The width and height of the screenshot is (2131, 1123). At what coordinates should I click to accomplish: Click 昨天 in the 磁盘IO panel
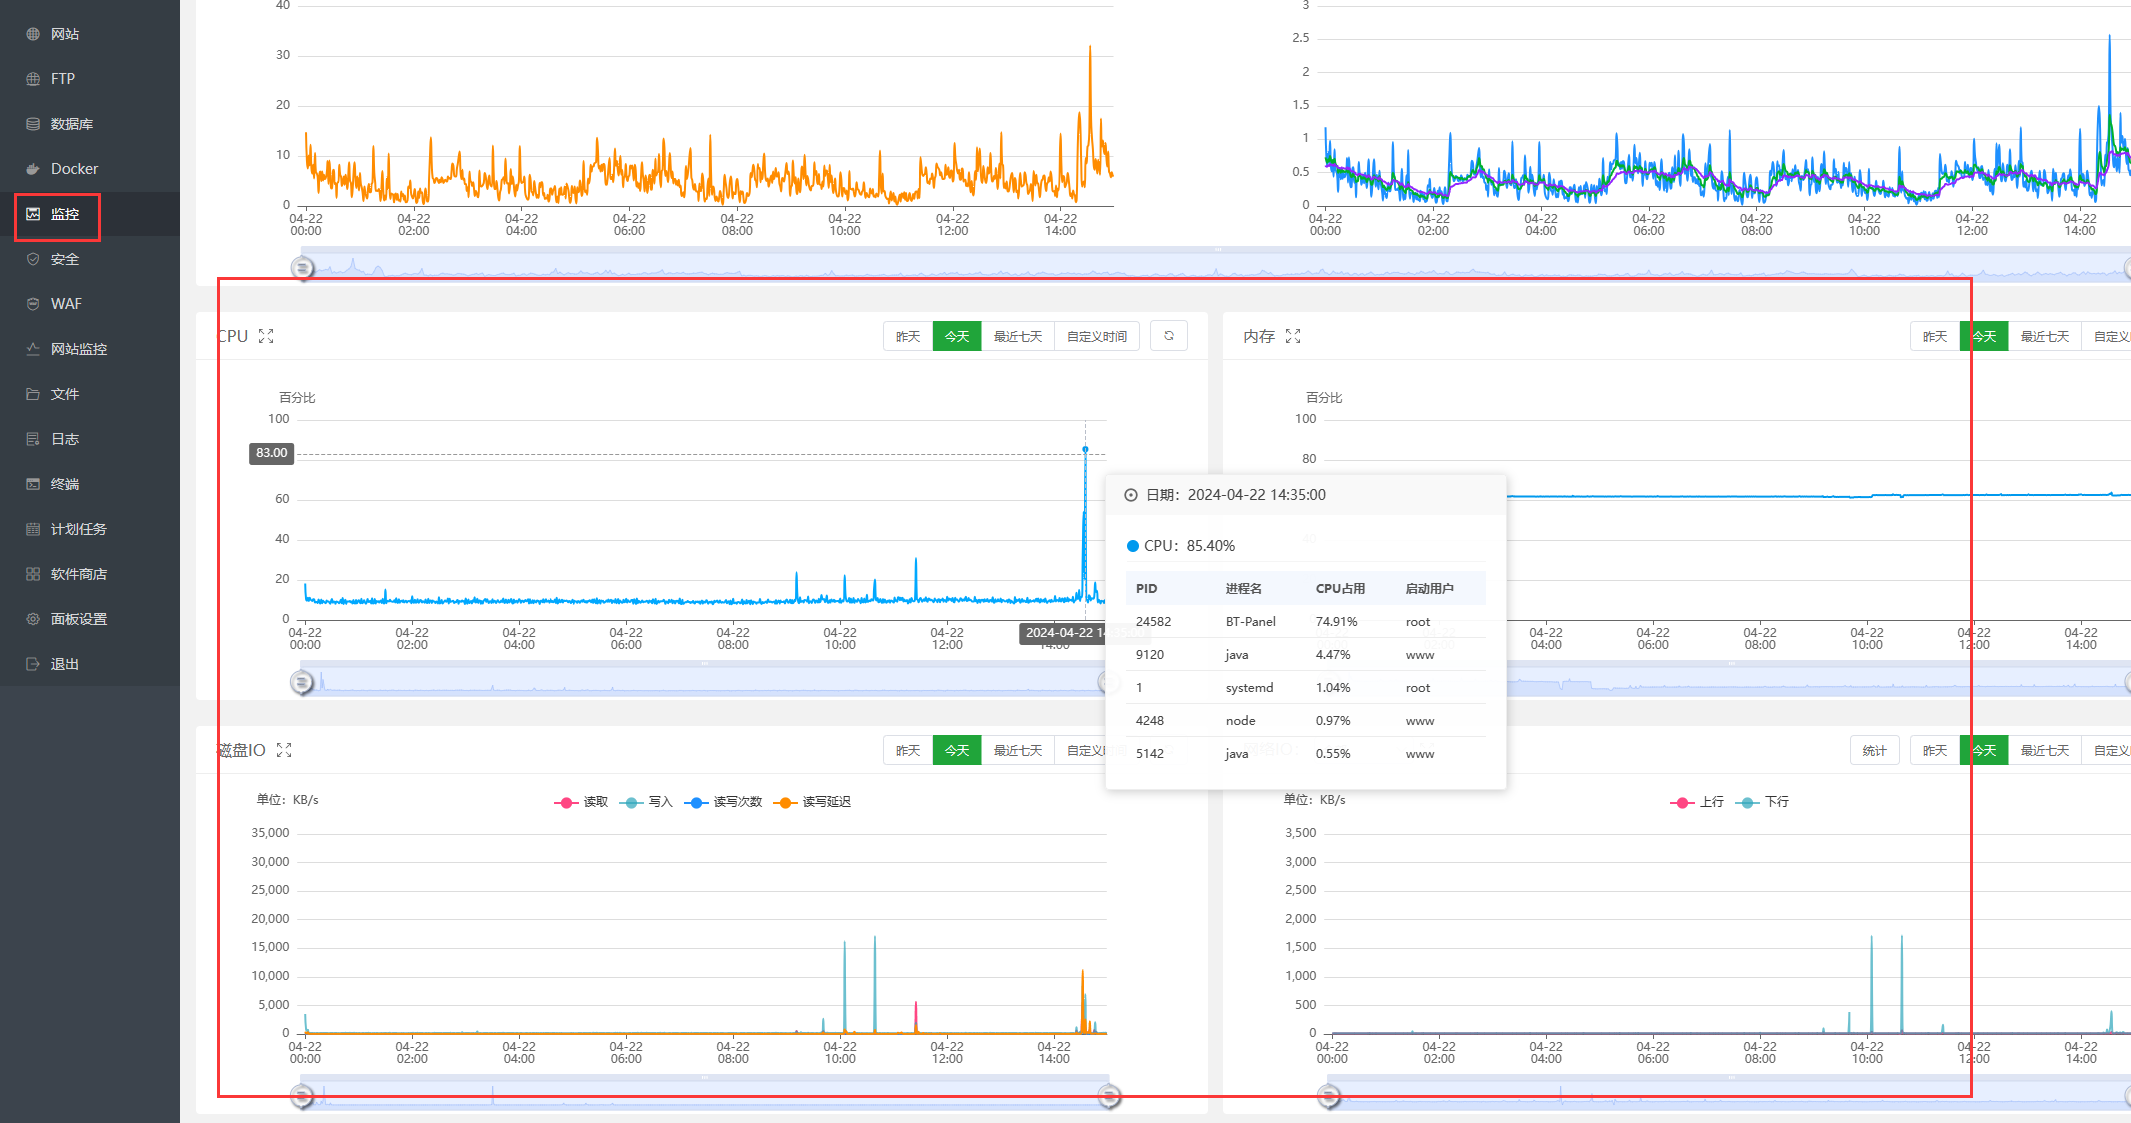(x=908, y=750)
